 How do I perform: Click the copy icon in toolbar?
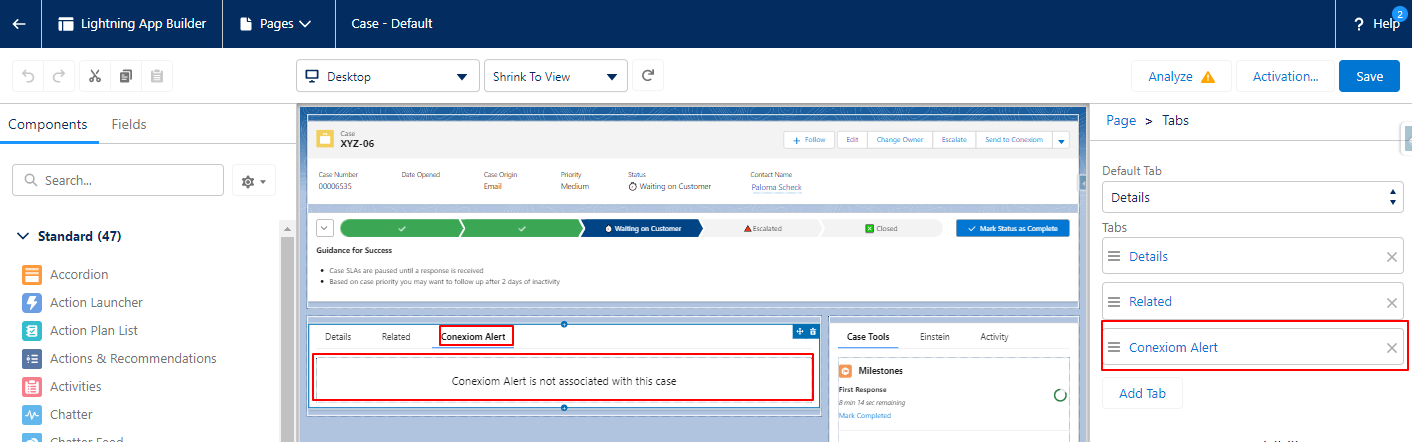click(x=126, y=77)
